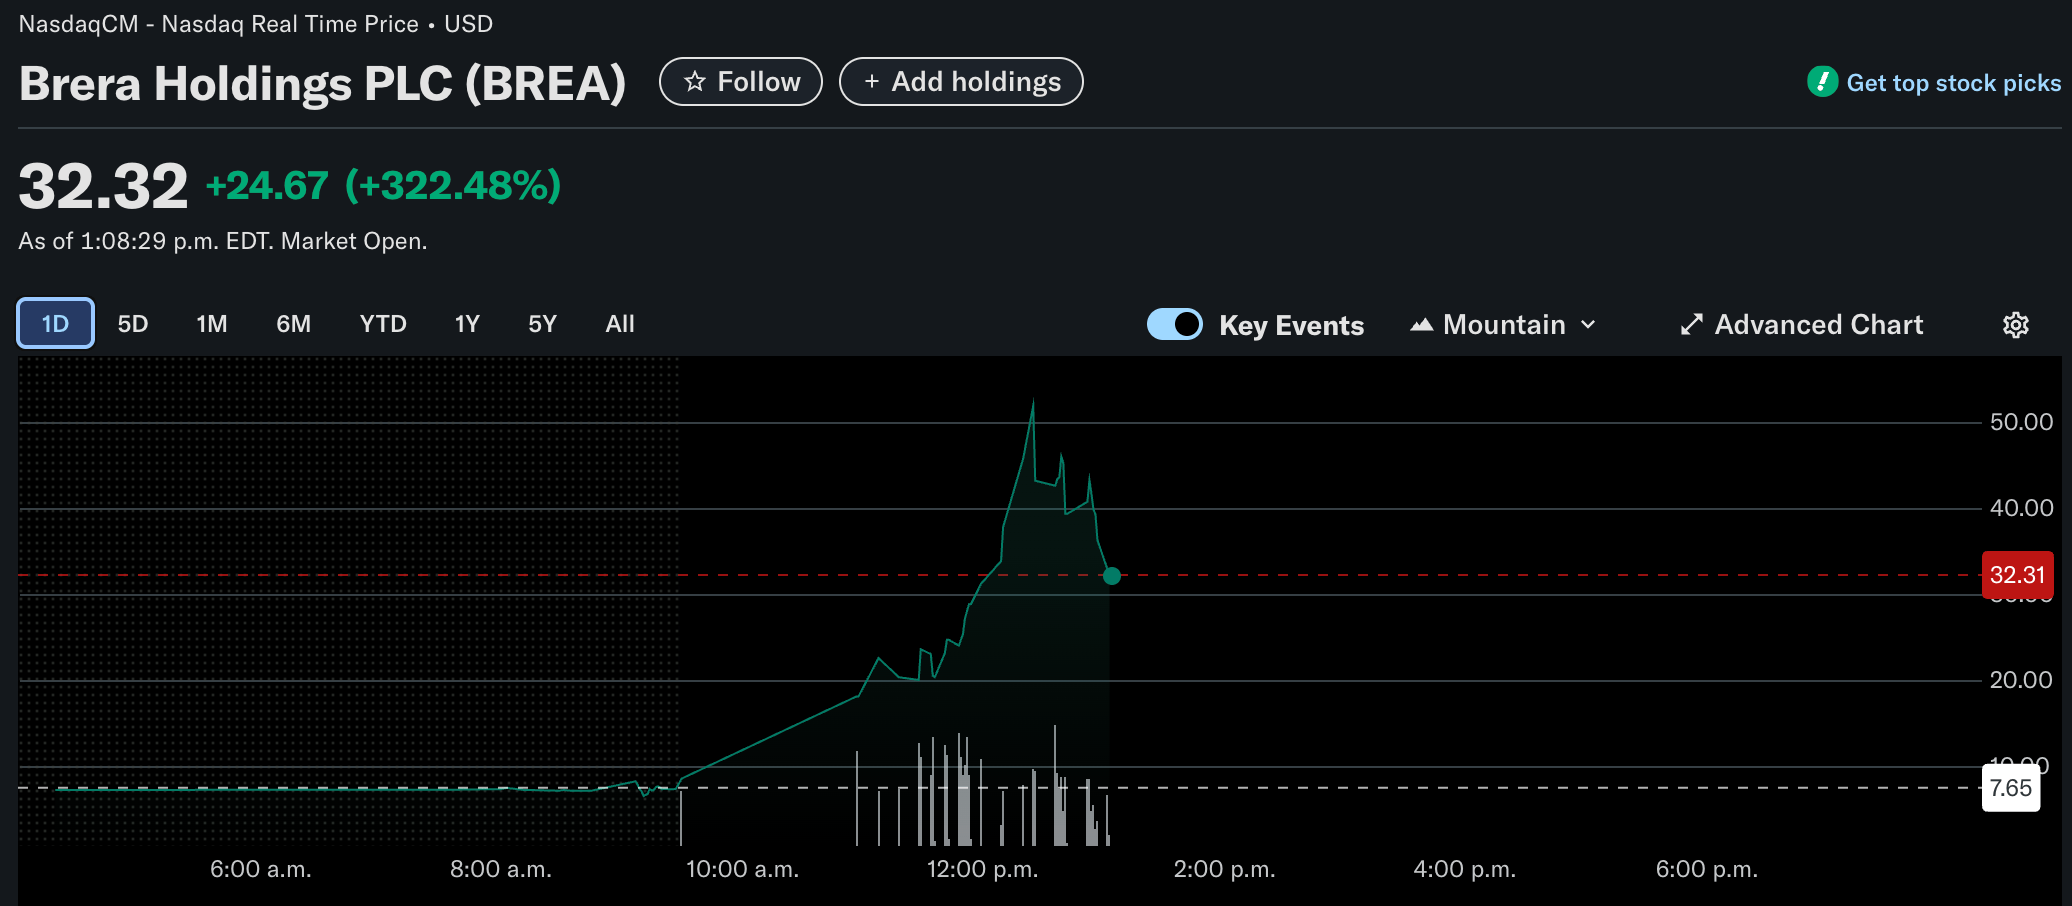Click the Add holdings button
Image resolution: width=2072 pixels, height=906 pixels.
(961, 82)
